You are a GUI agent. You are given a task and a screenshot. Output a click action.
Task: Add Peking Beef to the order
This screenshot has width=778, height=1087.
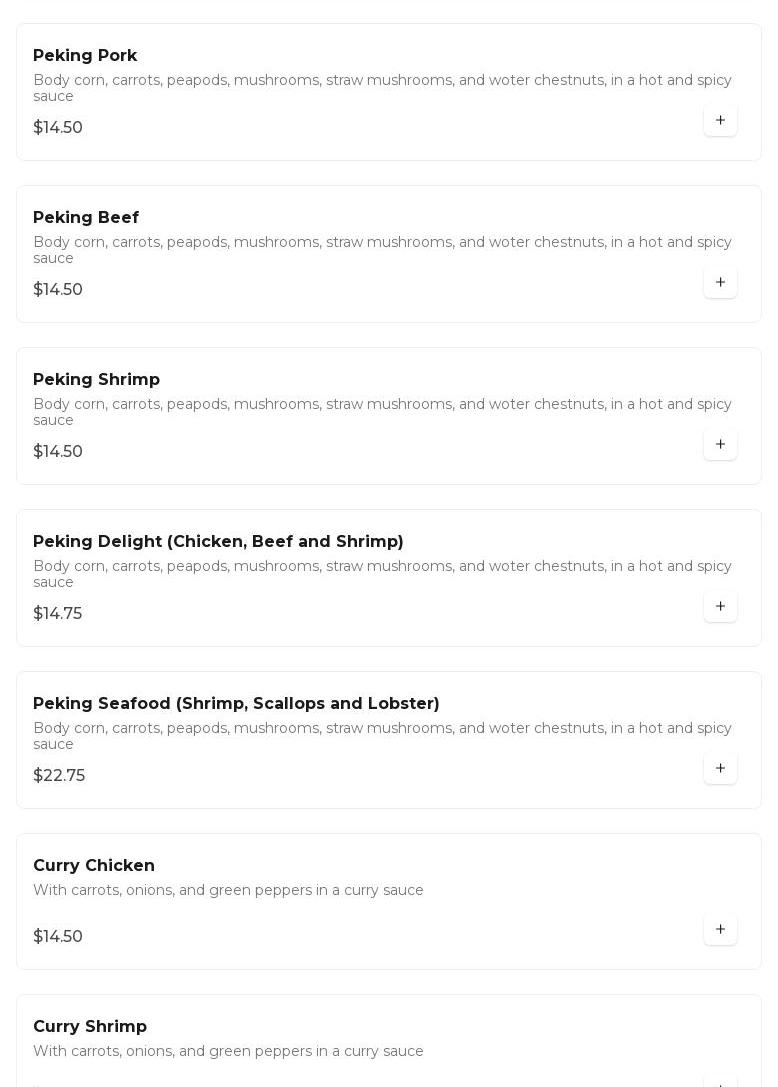click(720, 282)
